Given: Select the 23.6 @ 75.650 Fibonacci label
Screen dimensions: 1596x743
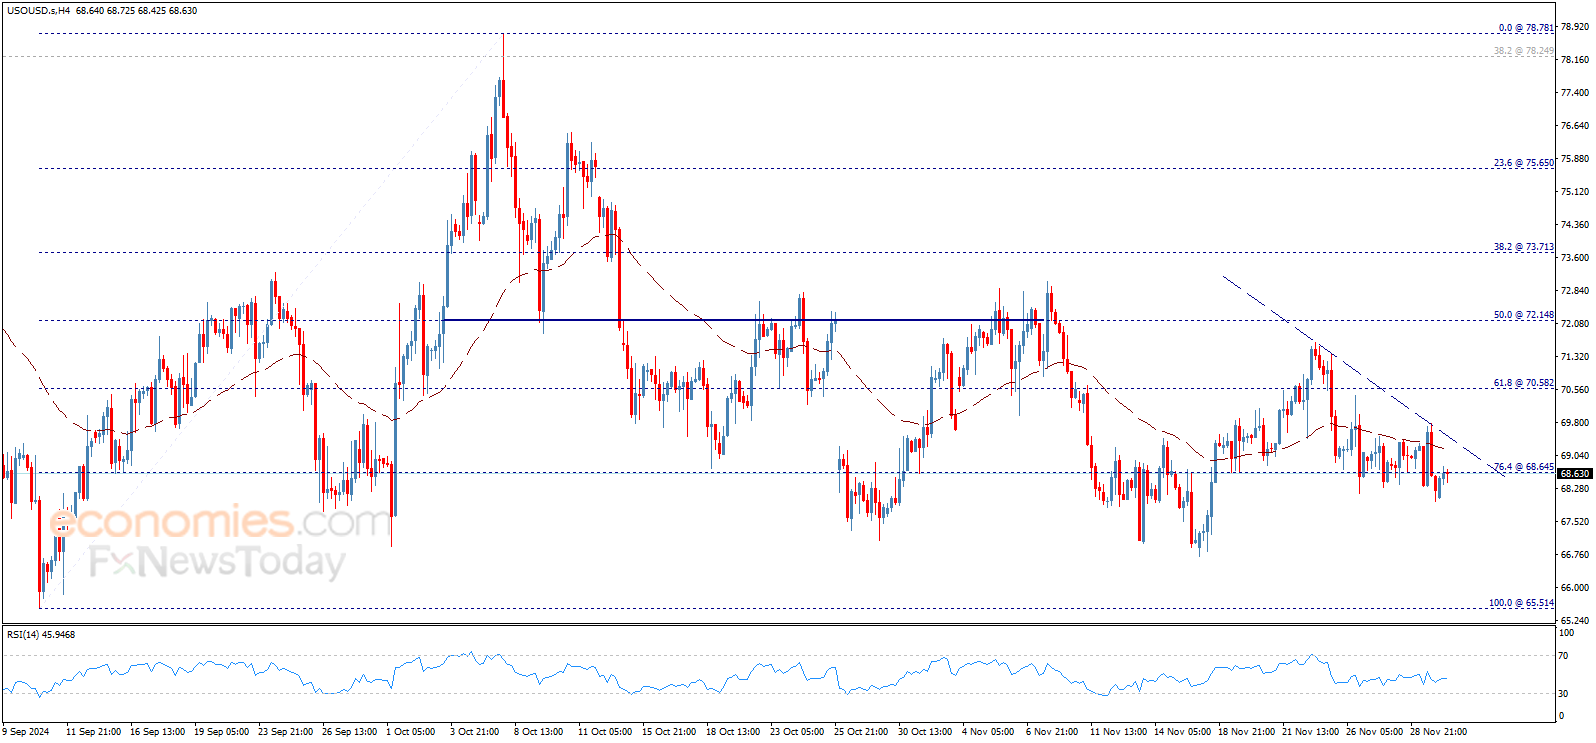Looking at the screenshot, I should 1524,163.
